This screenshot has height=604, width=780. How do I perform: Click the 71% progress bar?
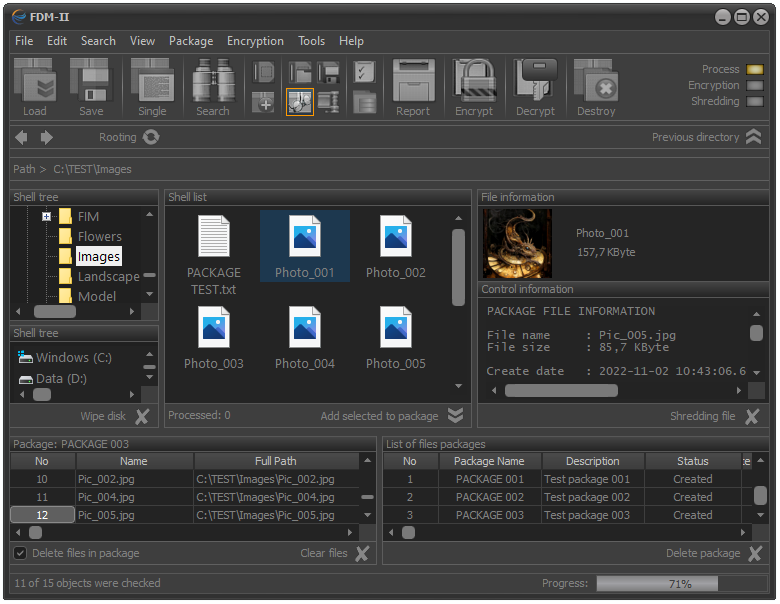click(x=682, y=584)
